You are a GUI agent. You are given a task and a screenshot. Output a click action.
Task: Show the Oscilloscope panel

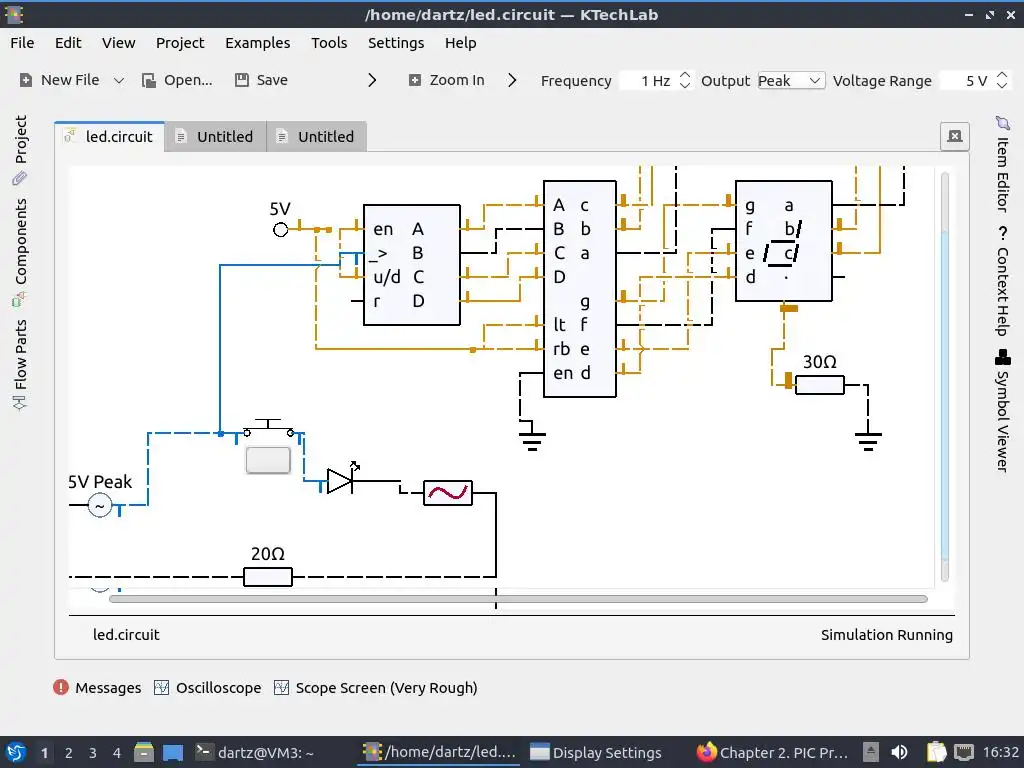[208, 688]
